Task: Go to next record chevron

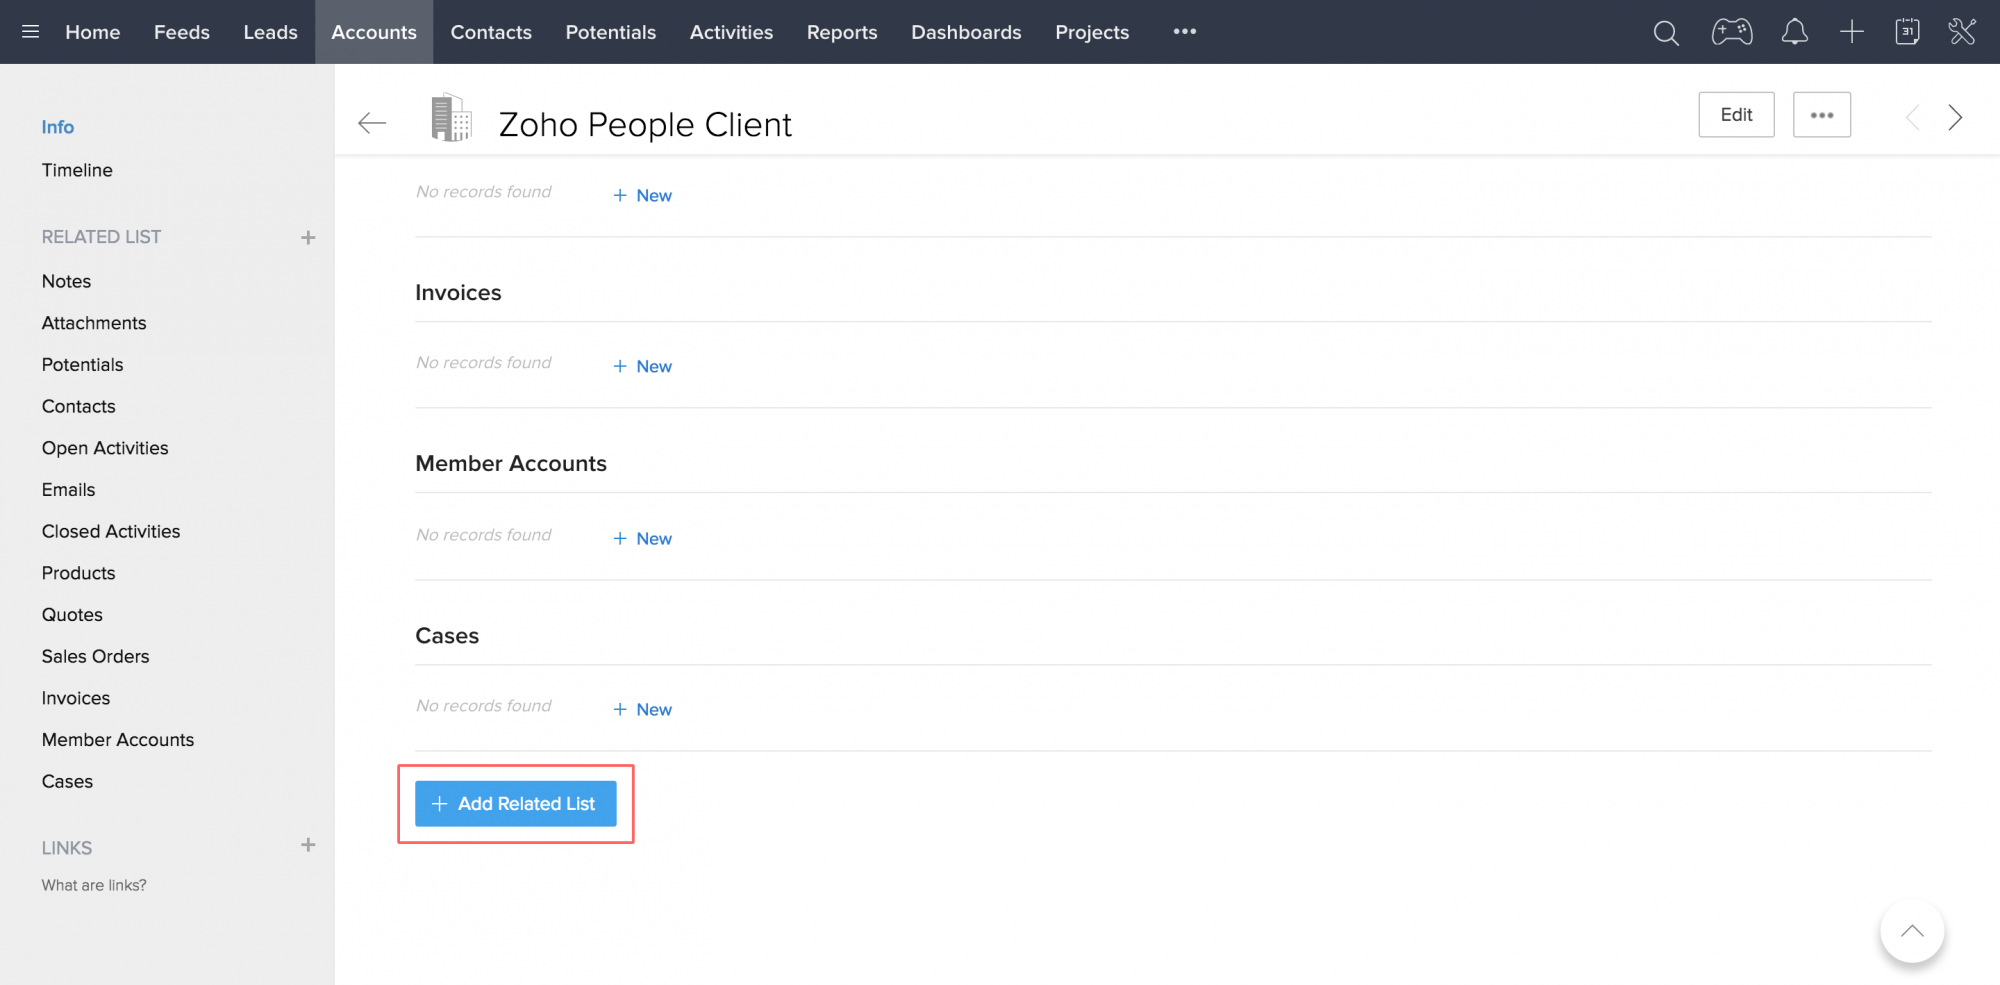Action: tap(1955, 118)
